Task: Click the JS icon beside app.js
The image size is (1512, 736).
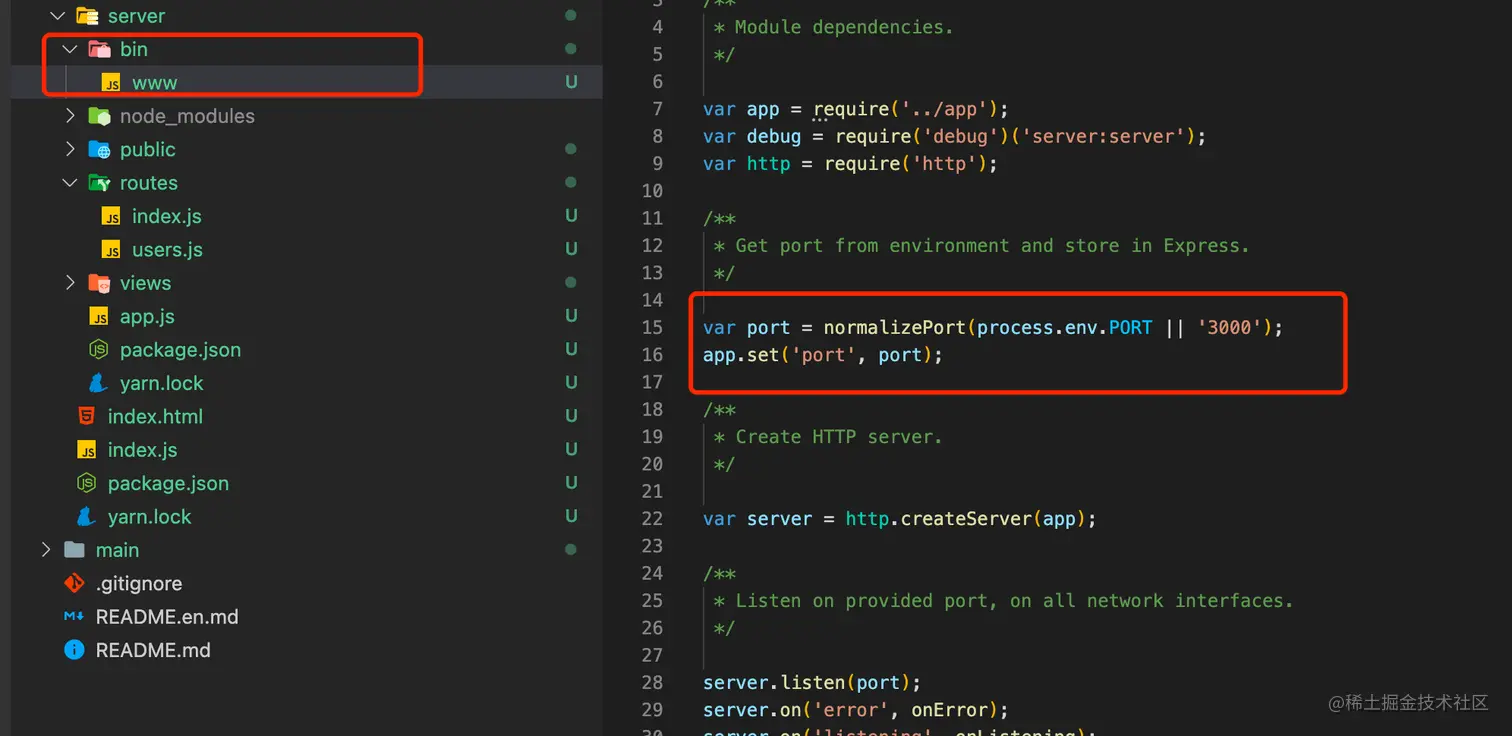Action: tap(99, 316)
